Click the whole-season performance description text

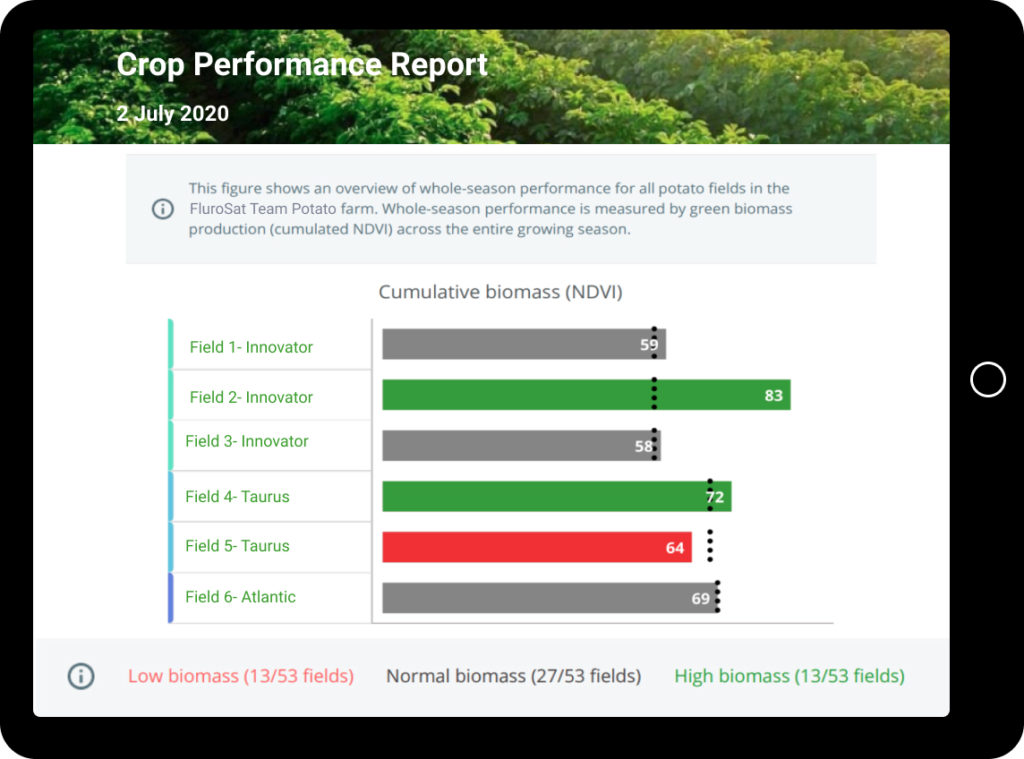(x=490, y=208)
